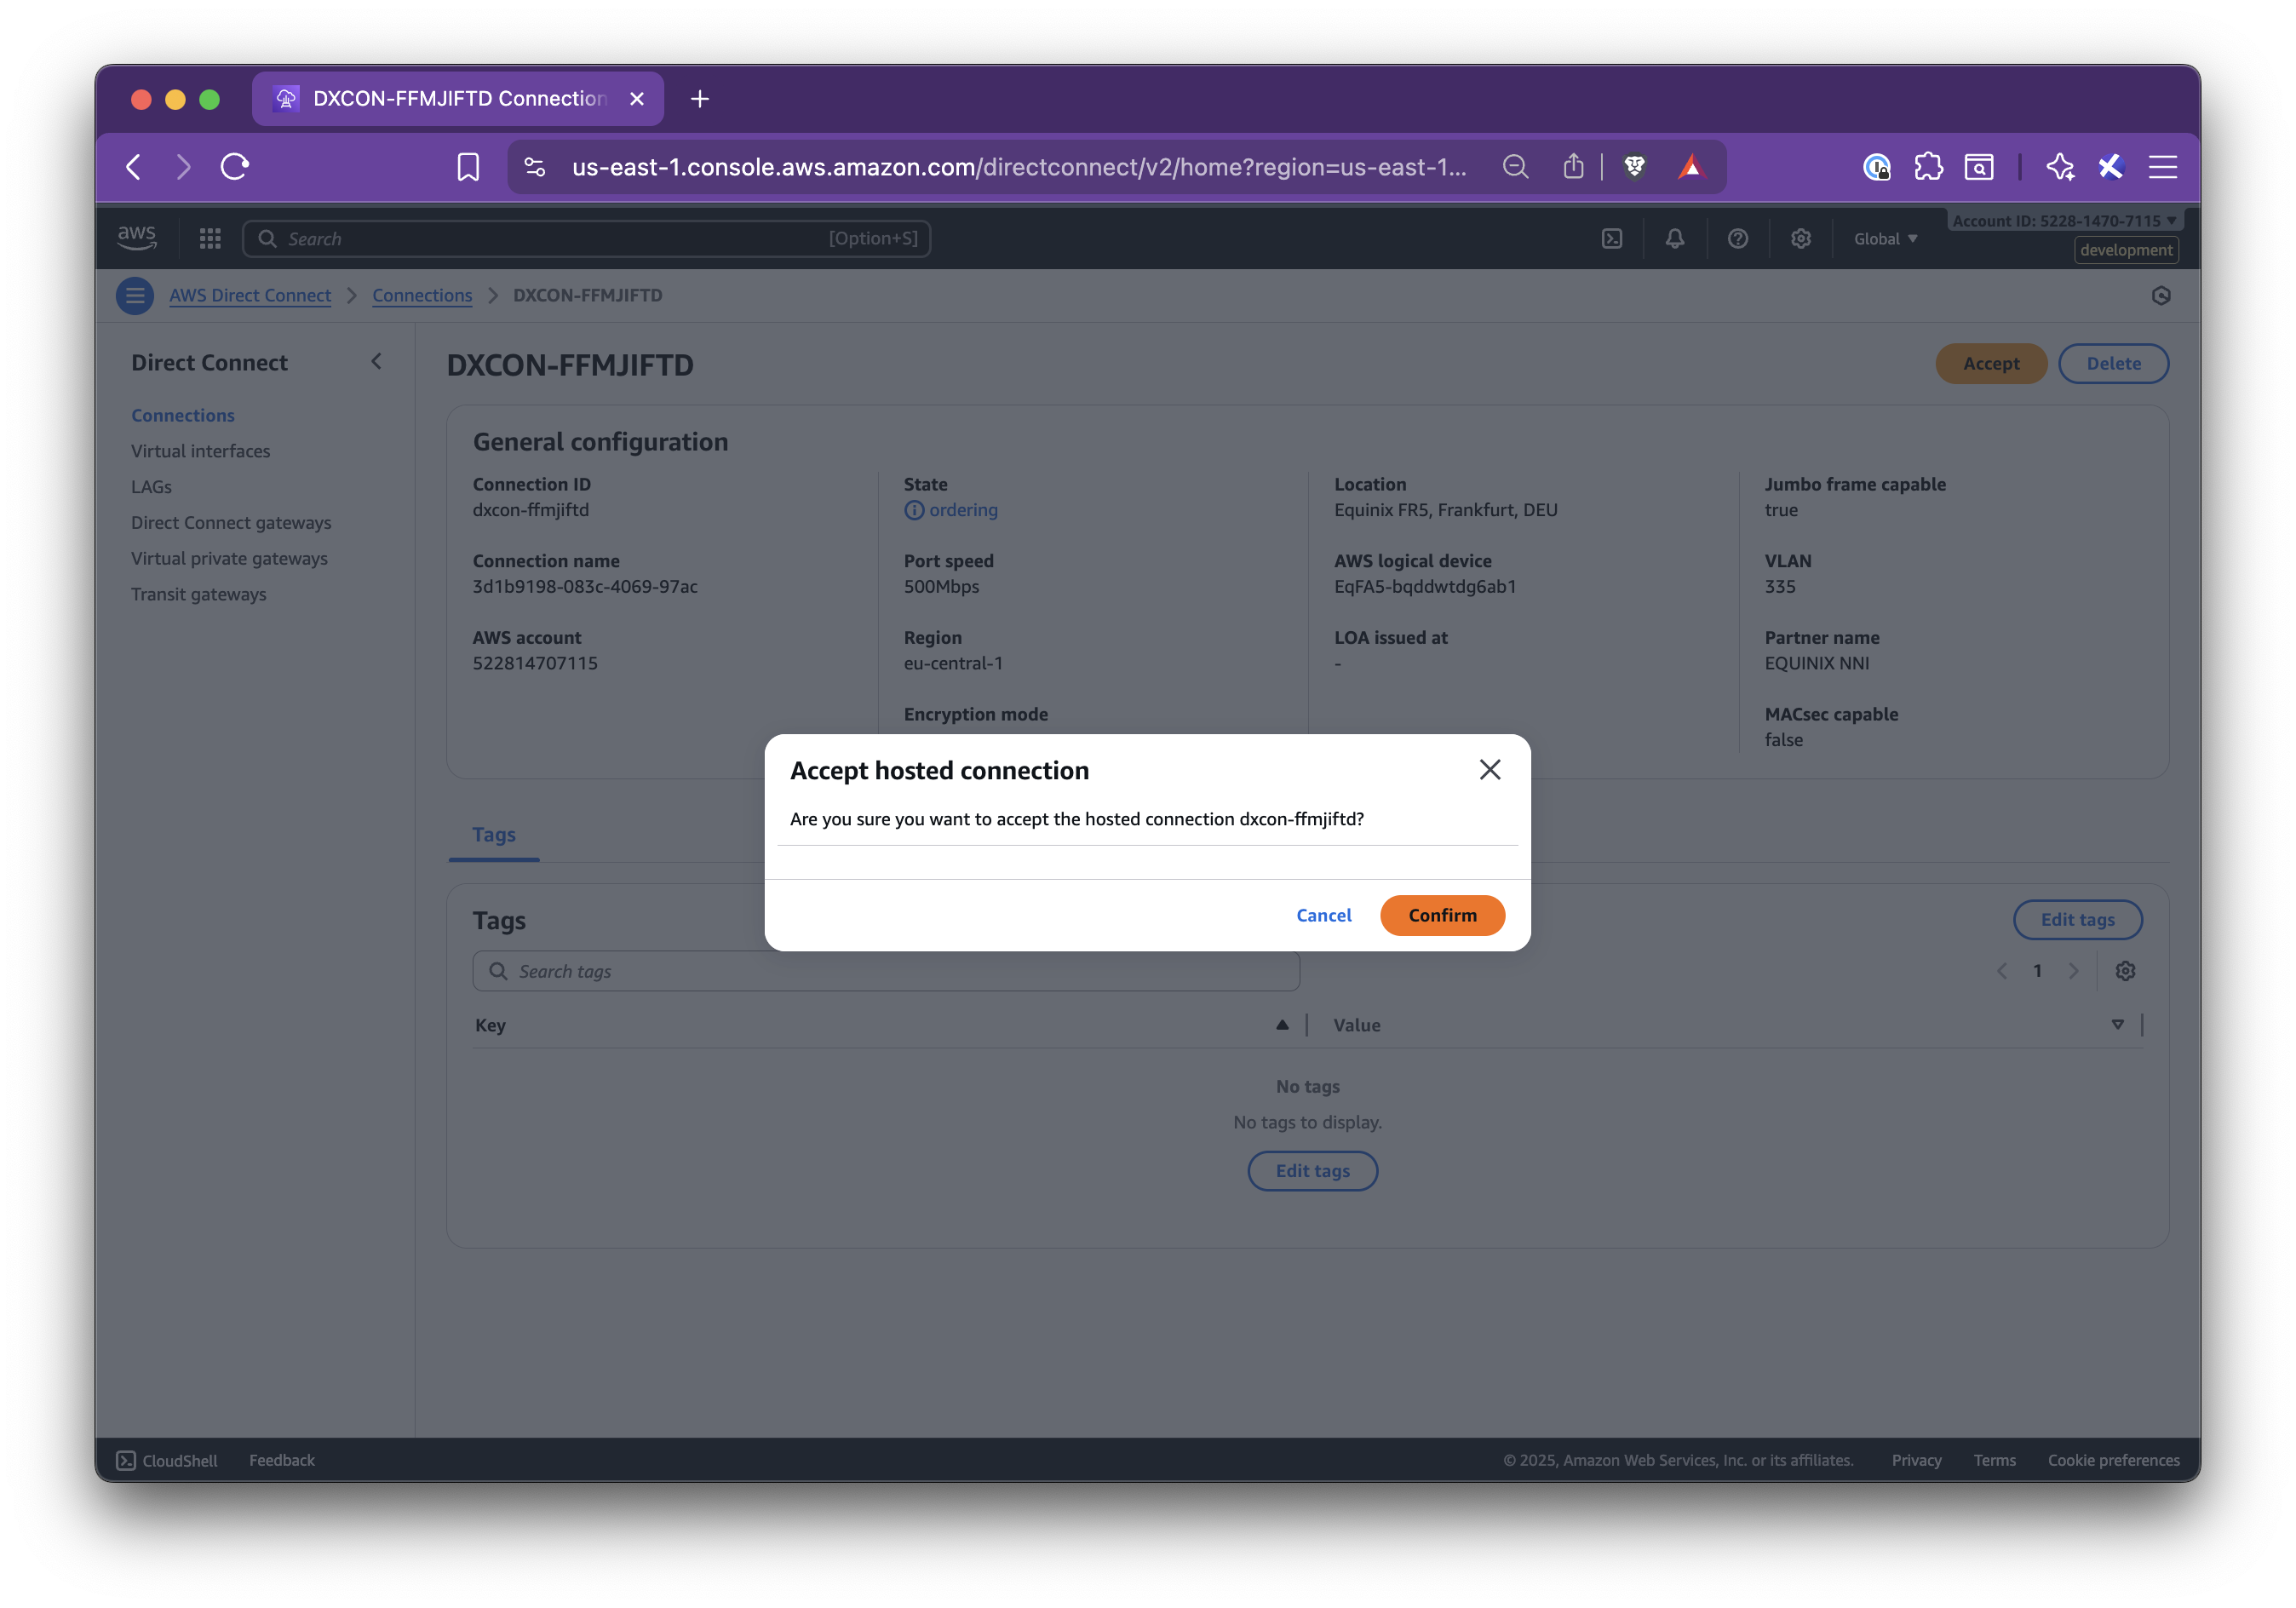
Task: Confirm accepting the hosted connection
Action: (x=1442, y=915)
